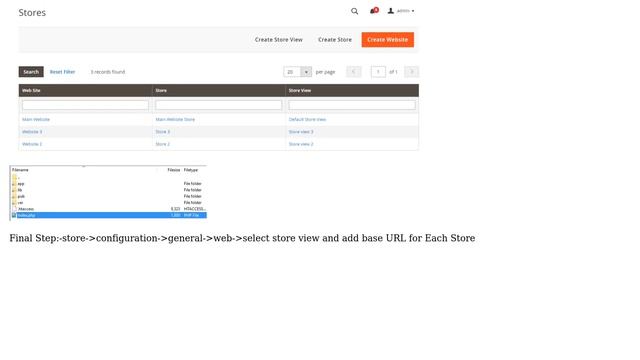This screenshot has width=640, height=360.
Task: Click the Filesize column header
Action: (173, 170)
